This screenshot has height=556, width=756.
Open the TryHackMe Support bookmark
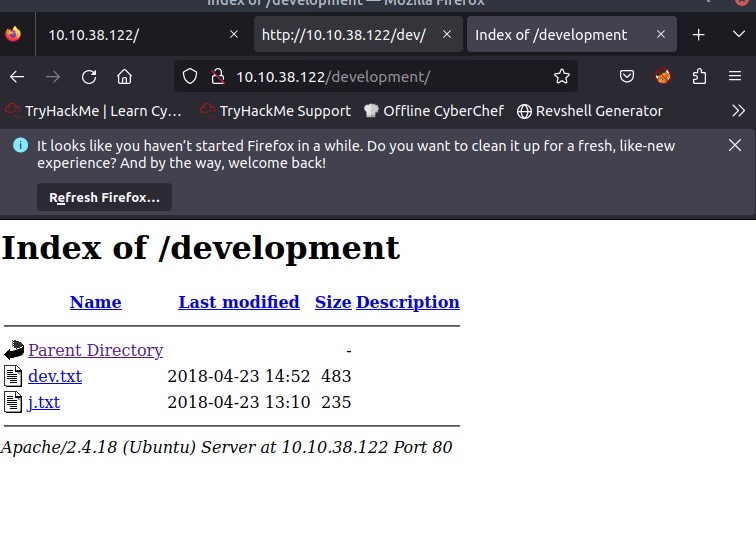[275, 111]
